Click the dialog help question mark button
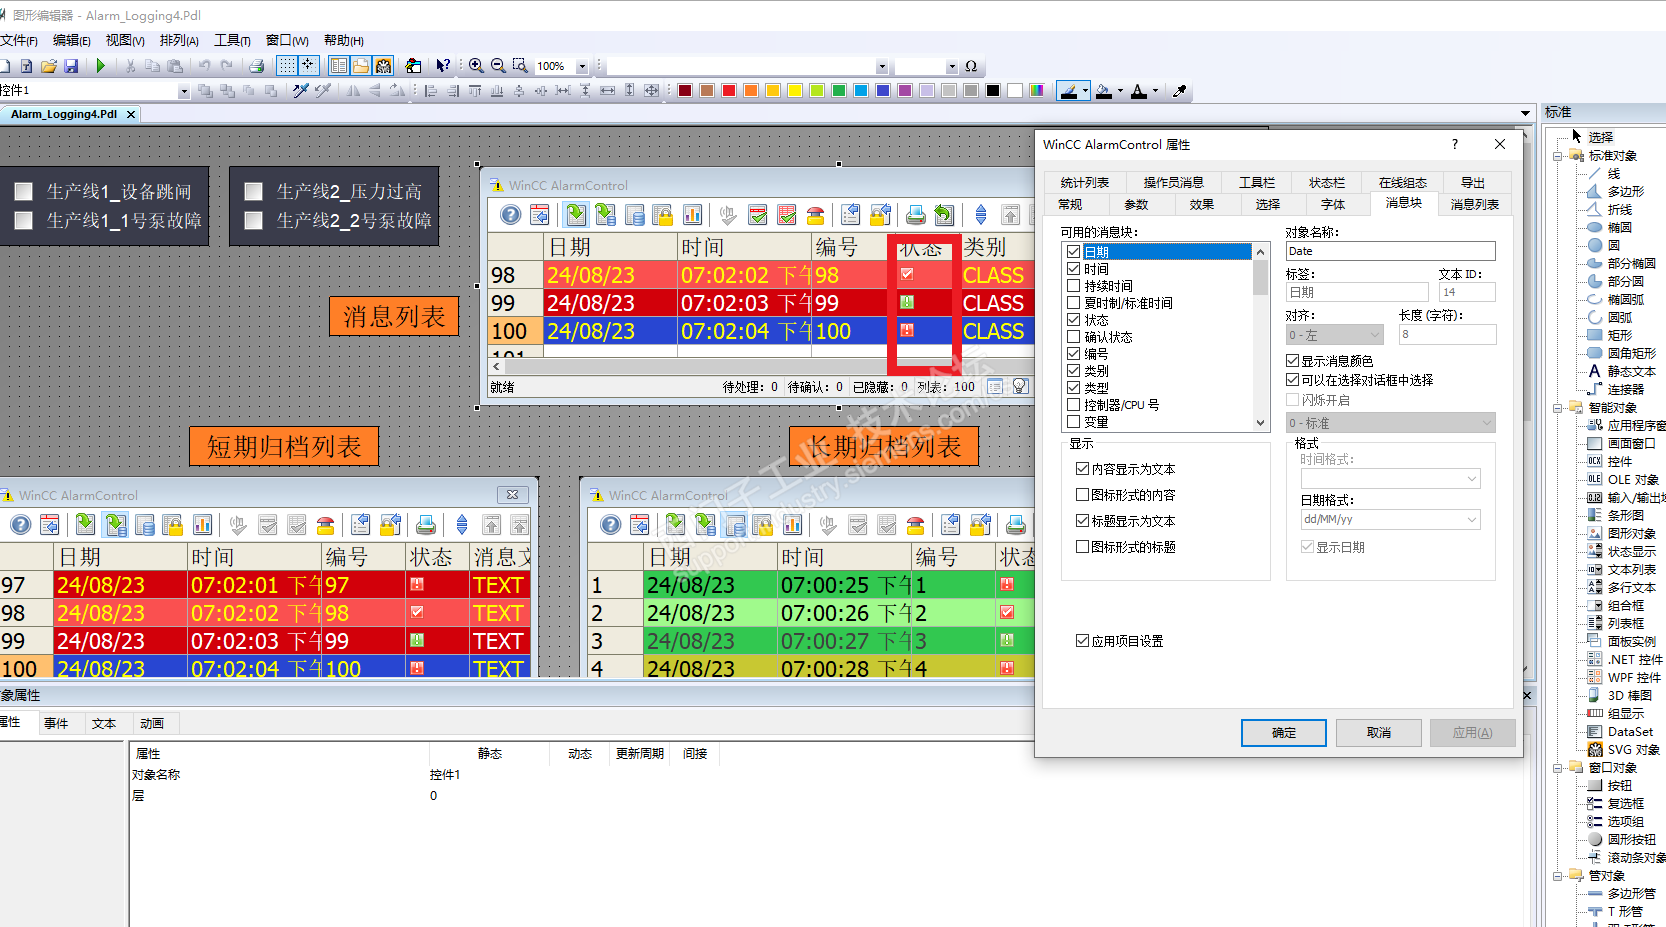The width and height of the screenshot is (1666, 927). [x=1455, y=145]
